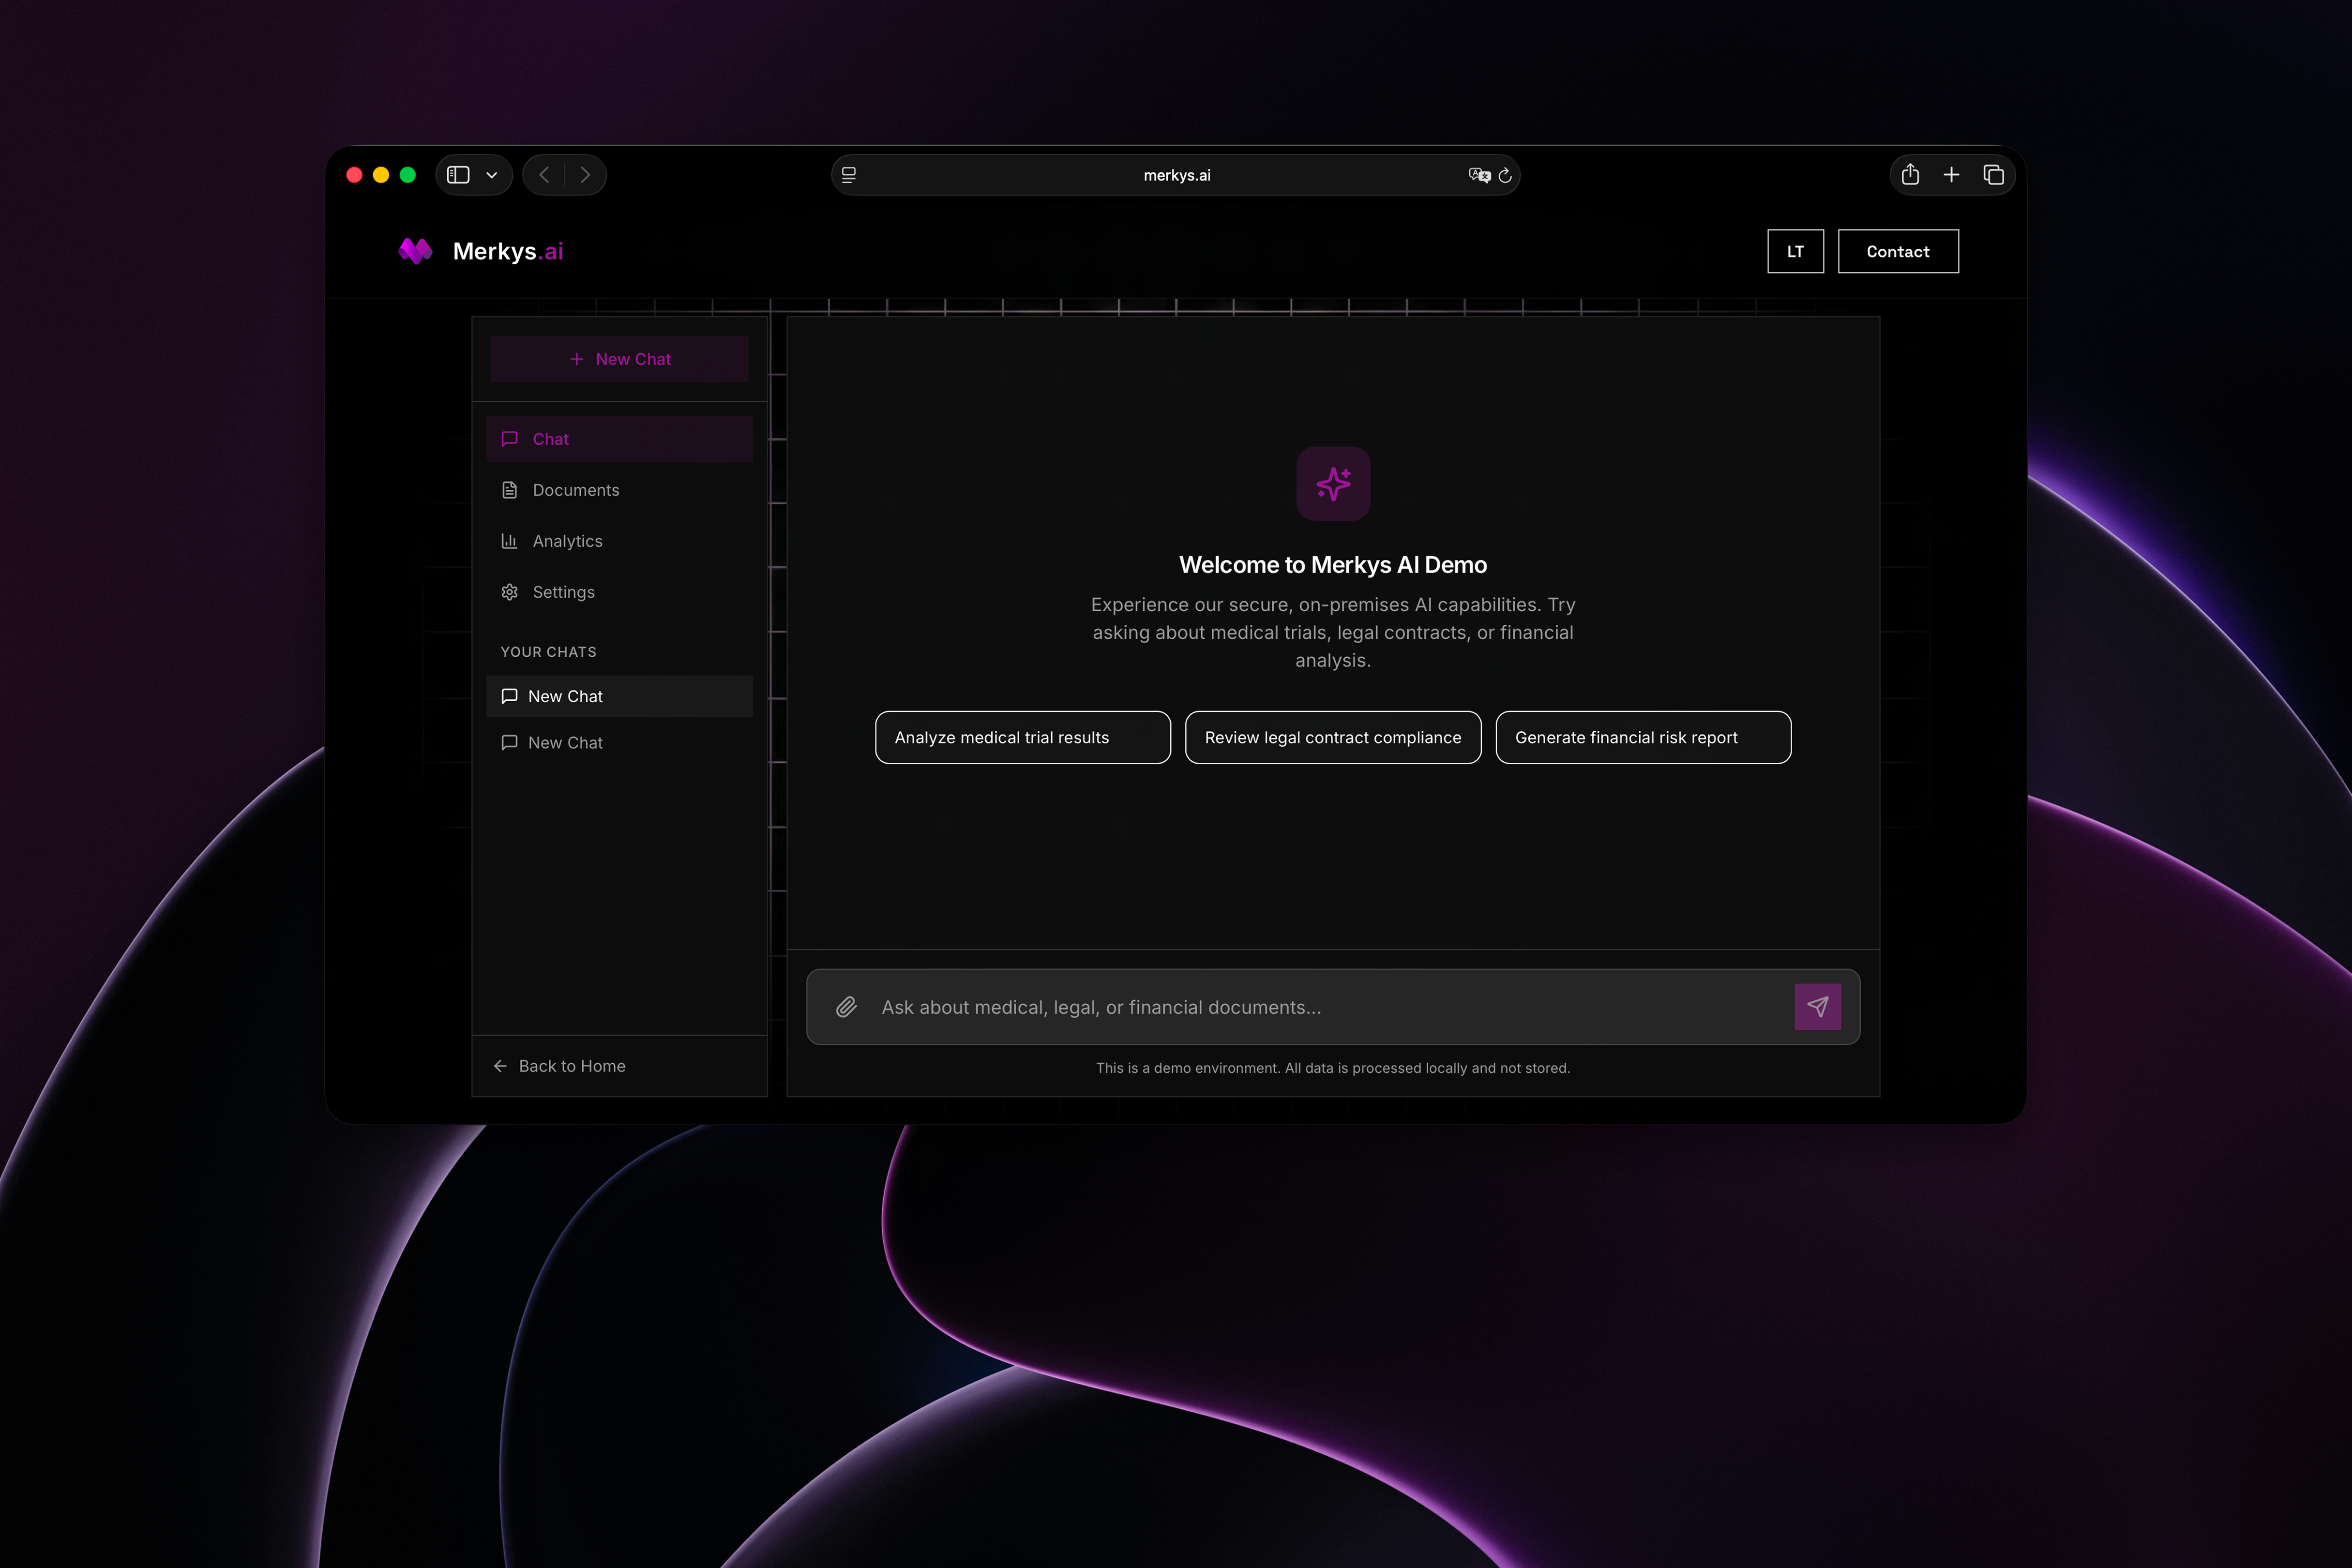This screenshot has width=2352, height=1568.
Task: Click the merkys.ai address bar
Action: pyautogui.click(x=1176, y=175)
